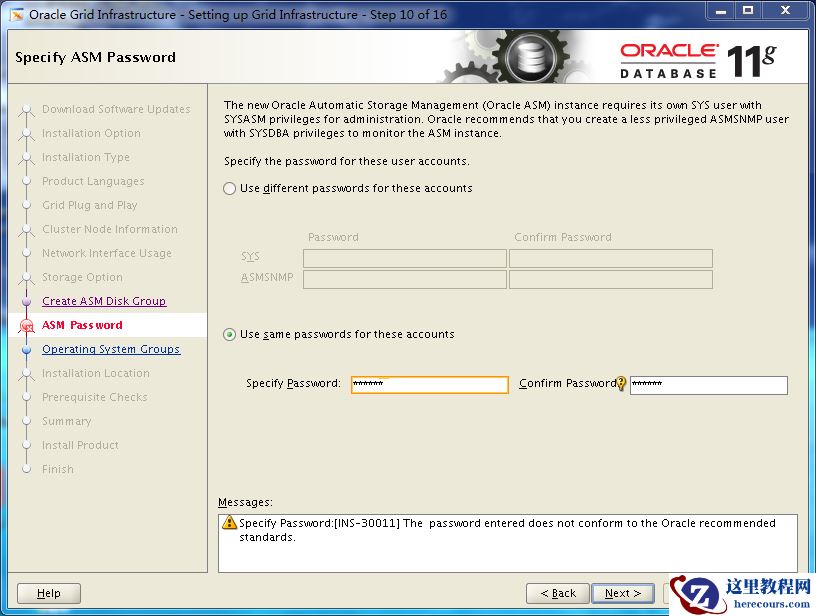Click the Create ASM Disk Group step bullet
This screenshot has width=816, height=616.
tap(27, 301)
